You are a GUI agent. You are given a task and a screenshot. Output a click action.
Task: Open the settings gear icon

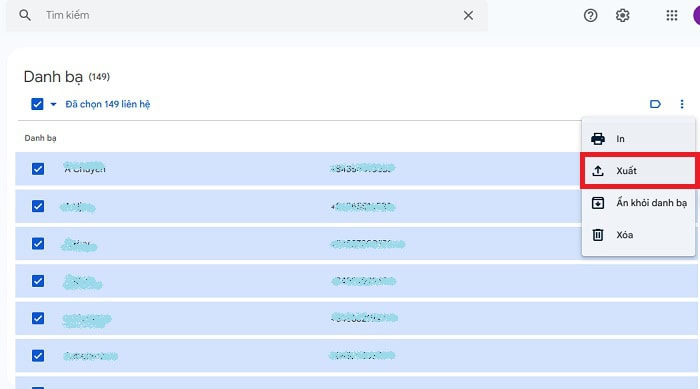point(623,15)
